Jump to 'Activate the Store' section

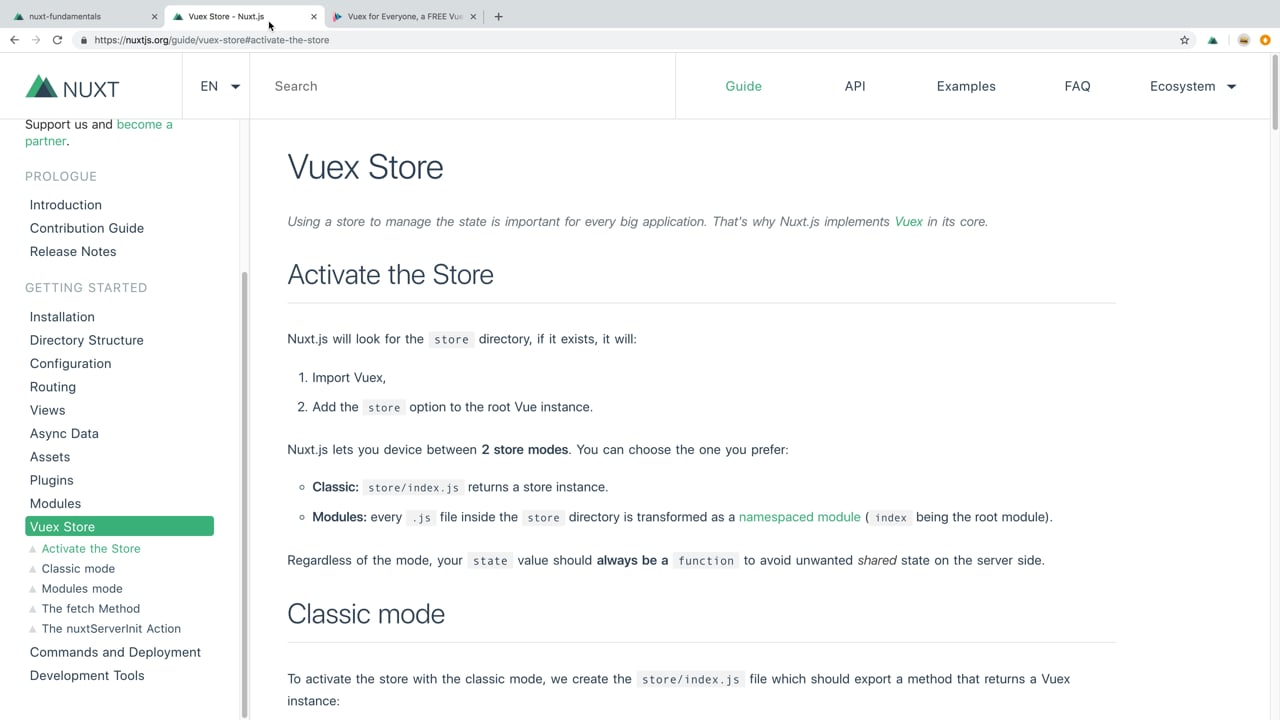[91, 548]
